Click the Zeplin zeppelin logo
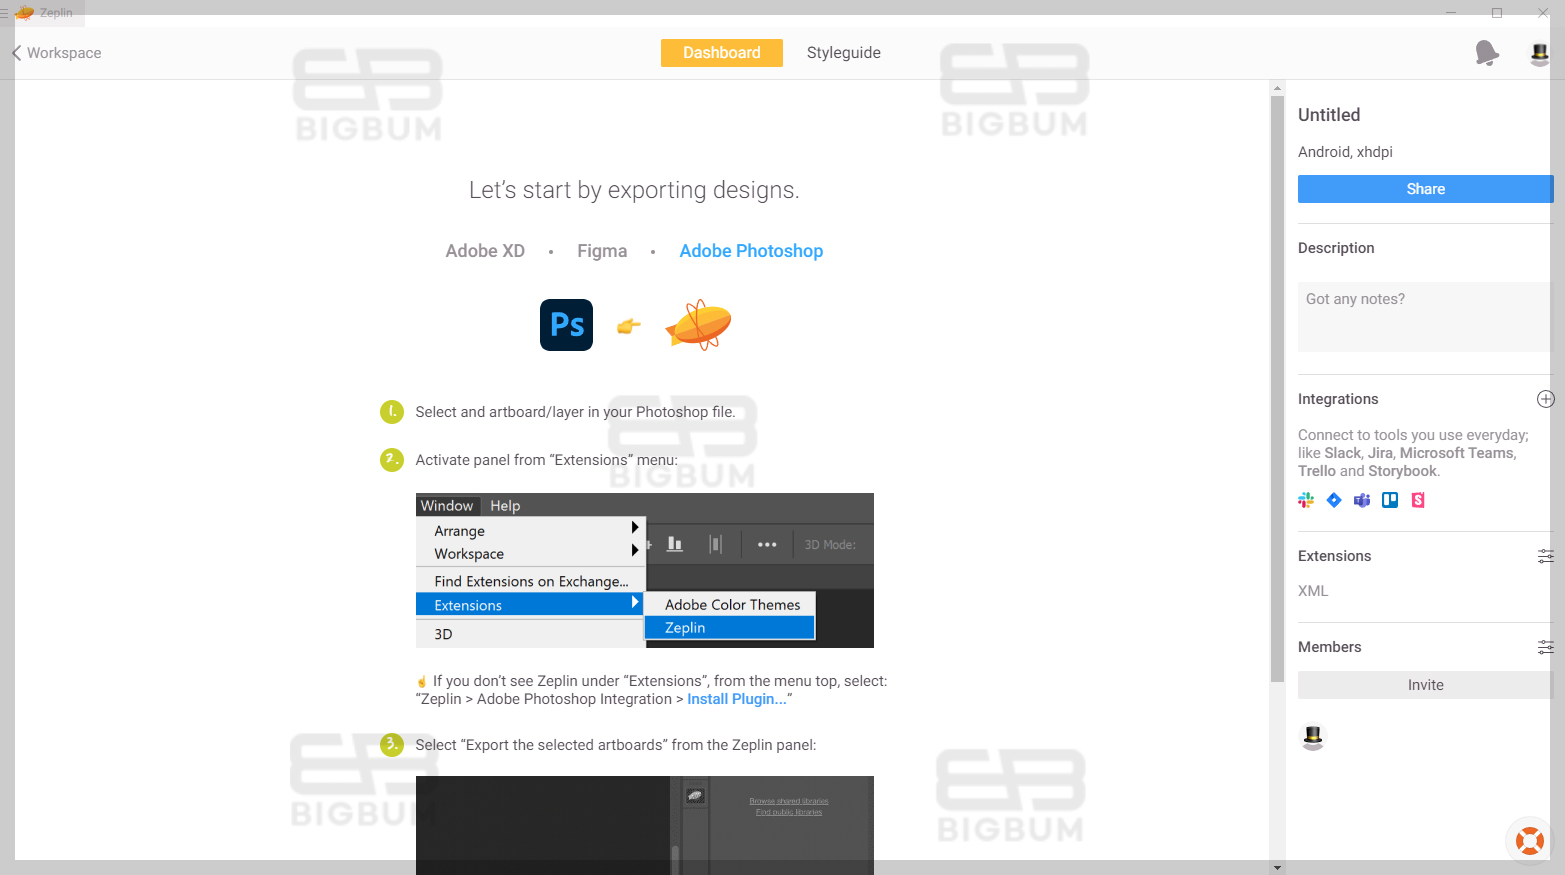The height and width of the screenshot is (875, 1565). 699,325
